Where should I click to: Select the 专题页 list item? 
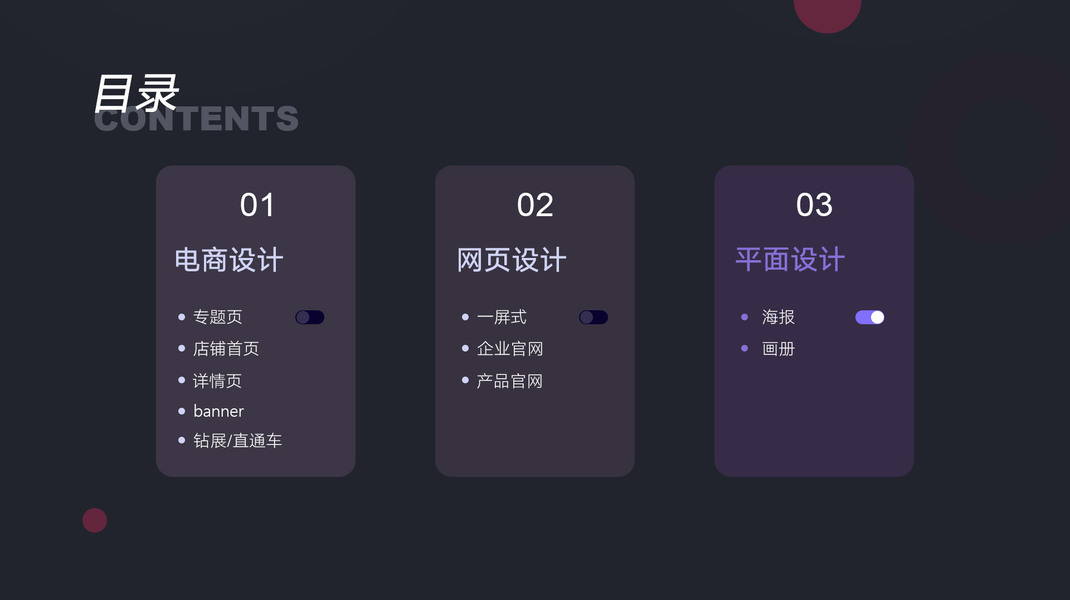click(217, 317)
